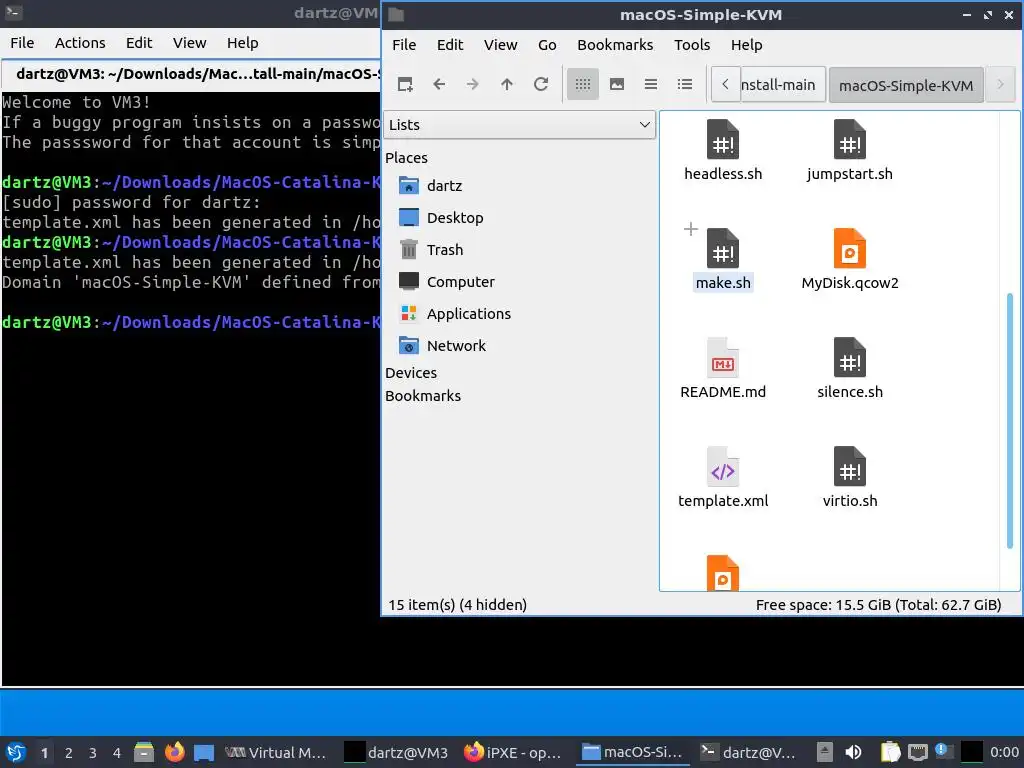Click the plus selection marker beside make.sh
Screen dimensions: 1024x768
[x=690, y=229]
